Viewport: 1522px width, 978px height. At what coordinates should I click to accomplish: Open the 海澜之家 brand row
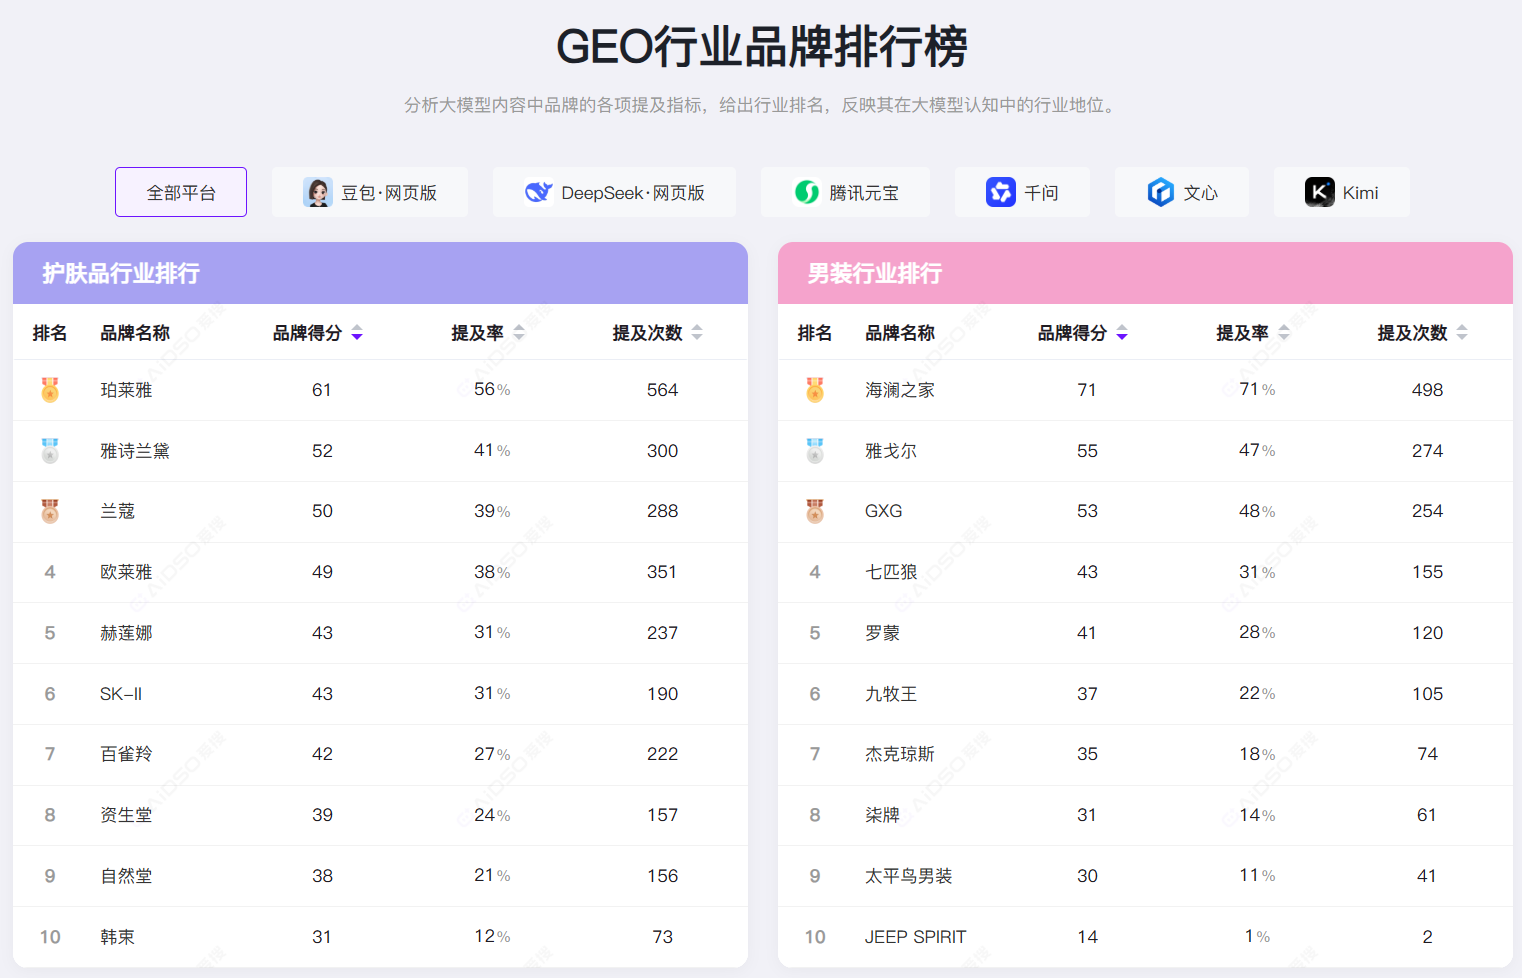point(900,390)
